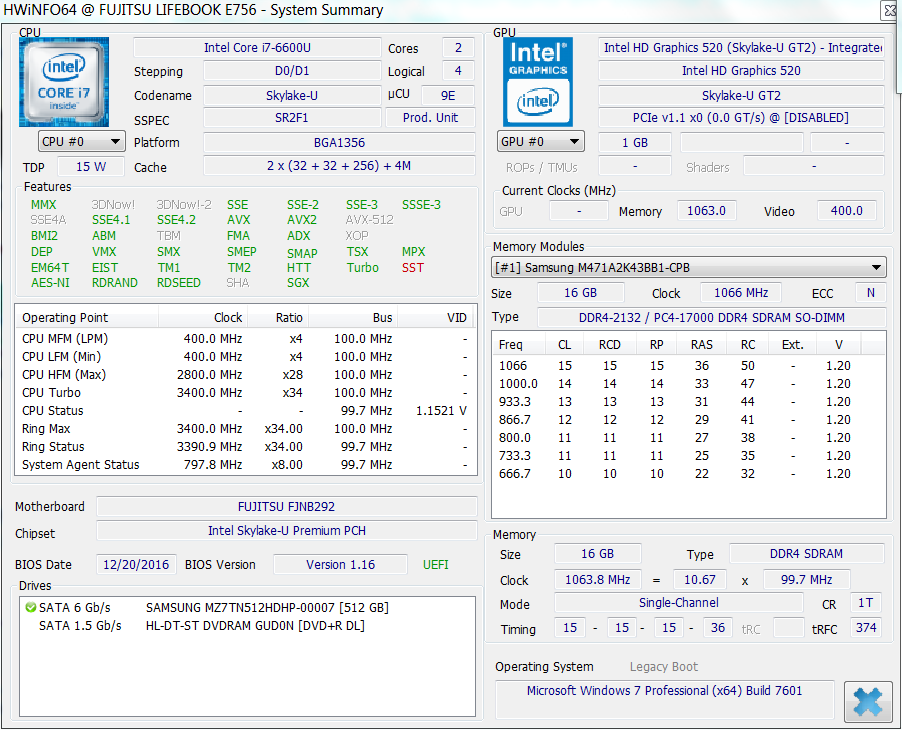
Task: Click the Intel Skylake-U Premium PCH chipset field
Action: pos(286,531)
